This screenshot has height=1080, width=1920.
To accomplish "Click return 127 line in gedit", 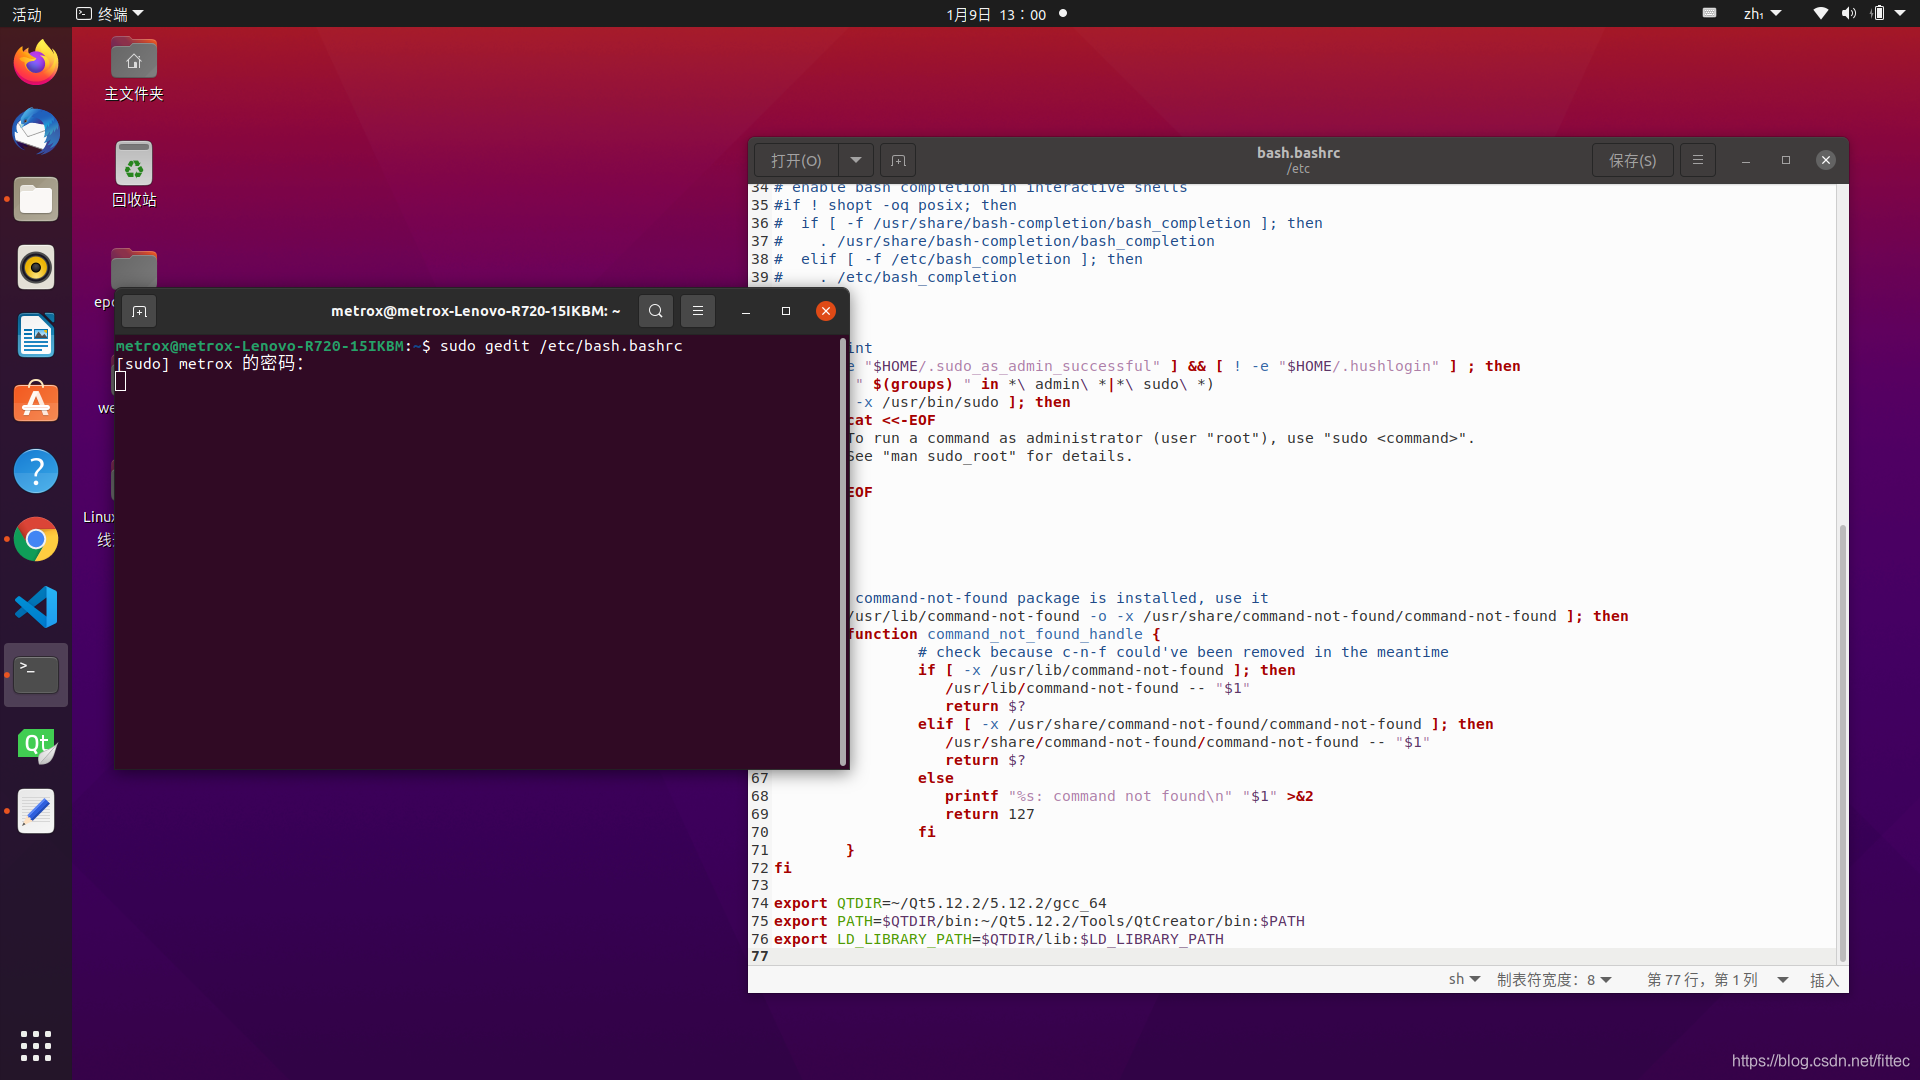I will 989,814.
